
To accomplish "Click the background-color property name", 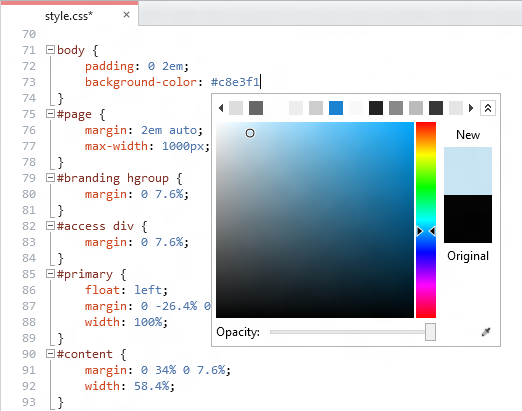I will (x=141, y=82).
